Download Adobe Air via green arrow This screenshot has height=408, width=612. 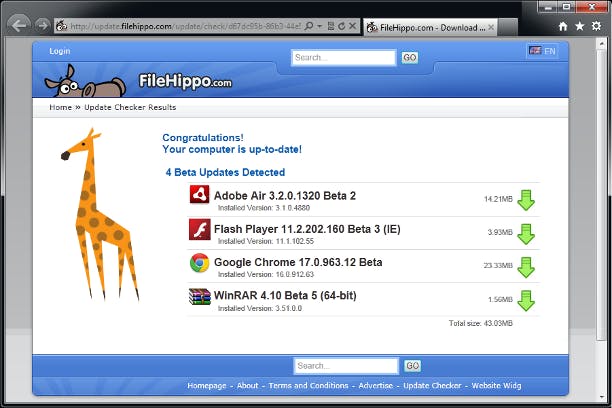click(x=526, y=200)
